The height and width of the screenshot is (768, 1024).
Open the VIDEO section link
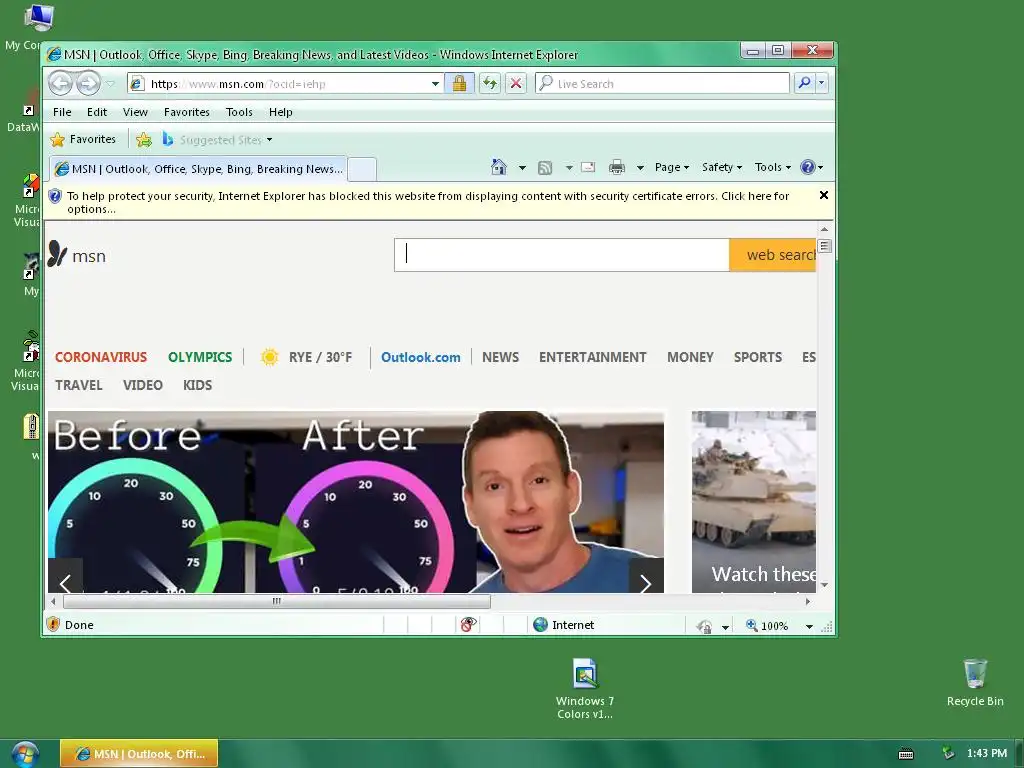142,385
